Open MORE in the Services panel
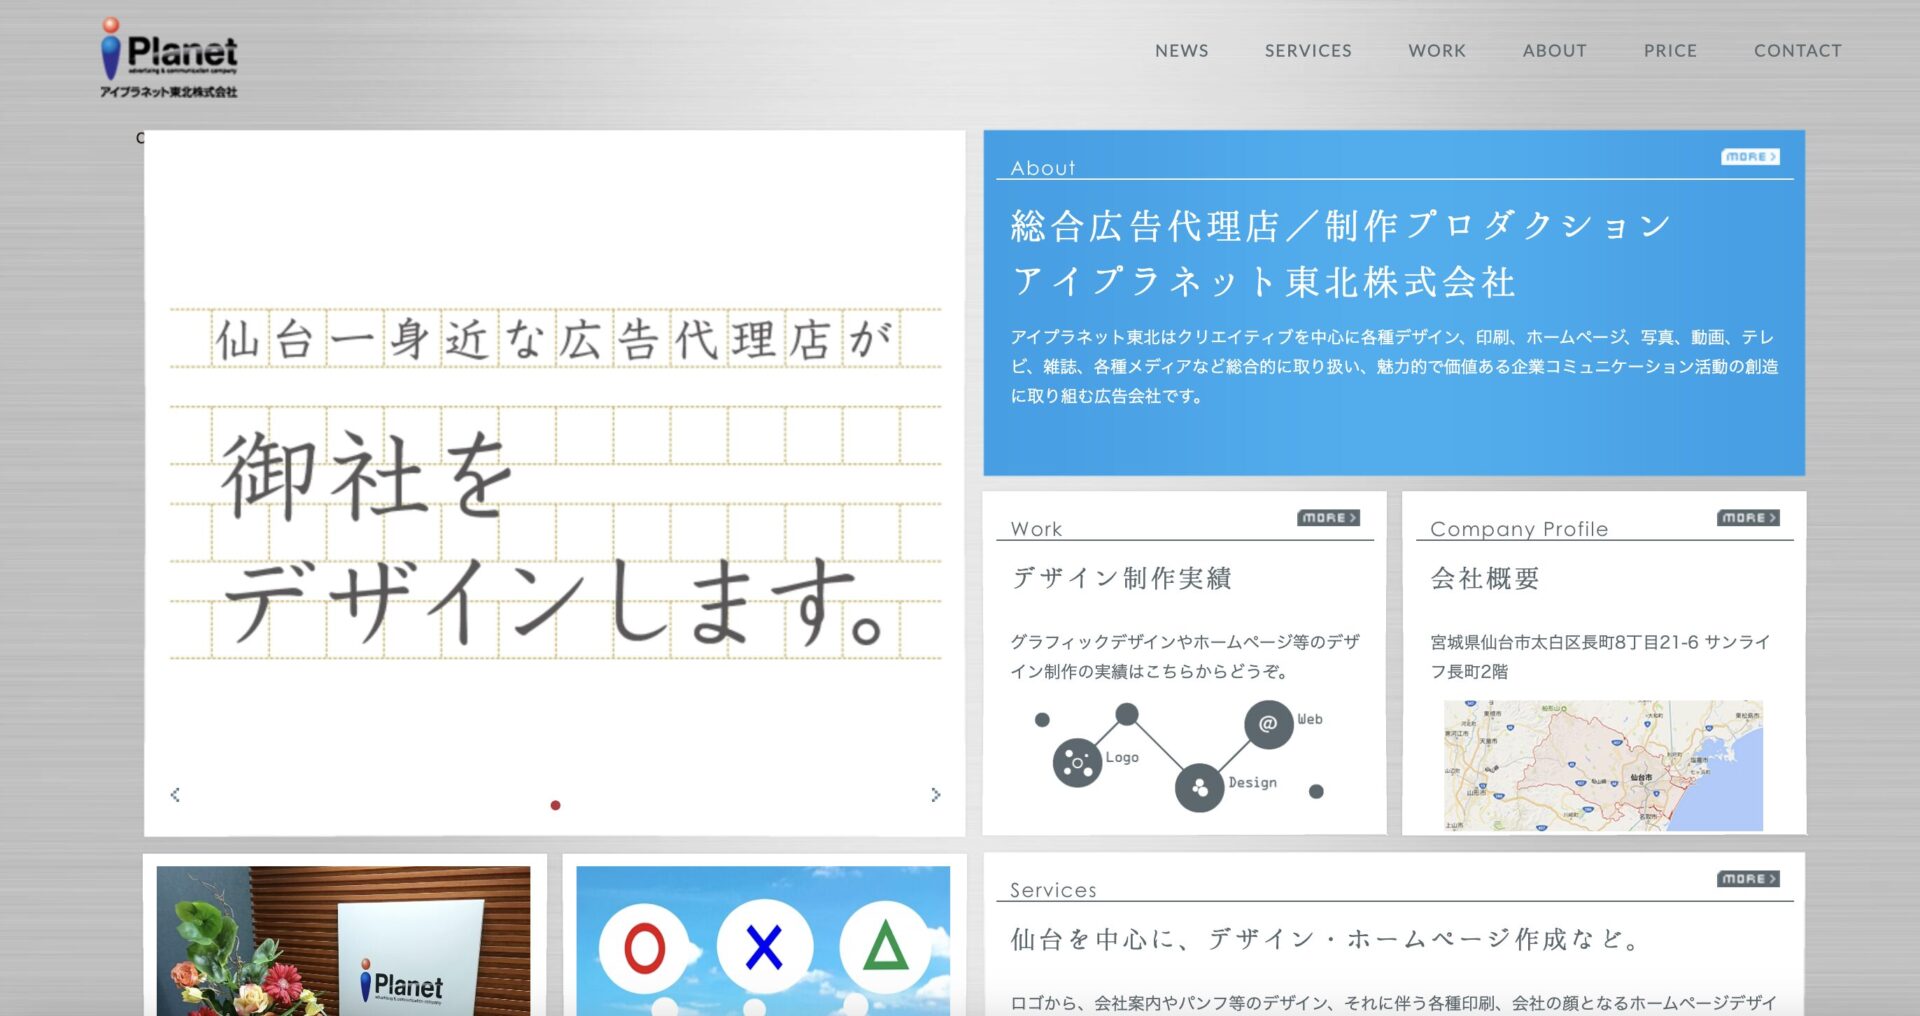Viewport: 1920px width, 1016px height. (x=1748, y=879)
